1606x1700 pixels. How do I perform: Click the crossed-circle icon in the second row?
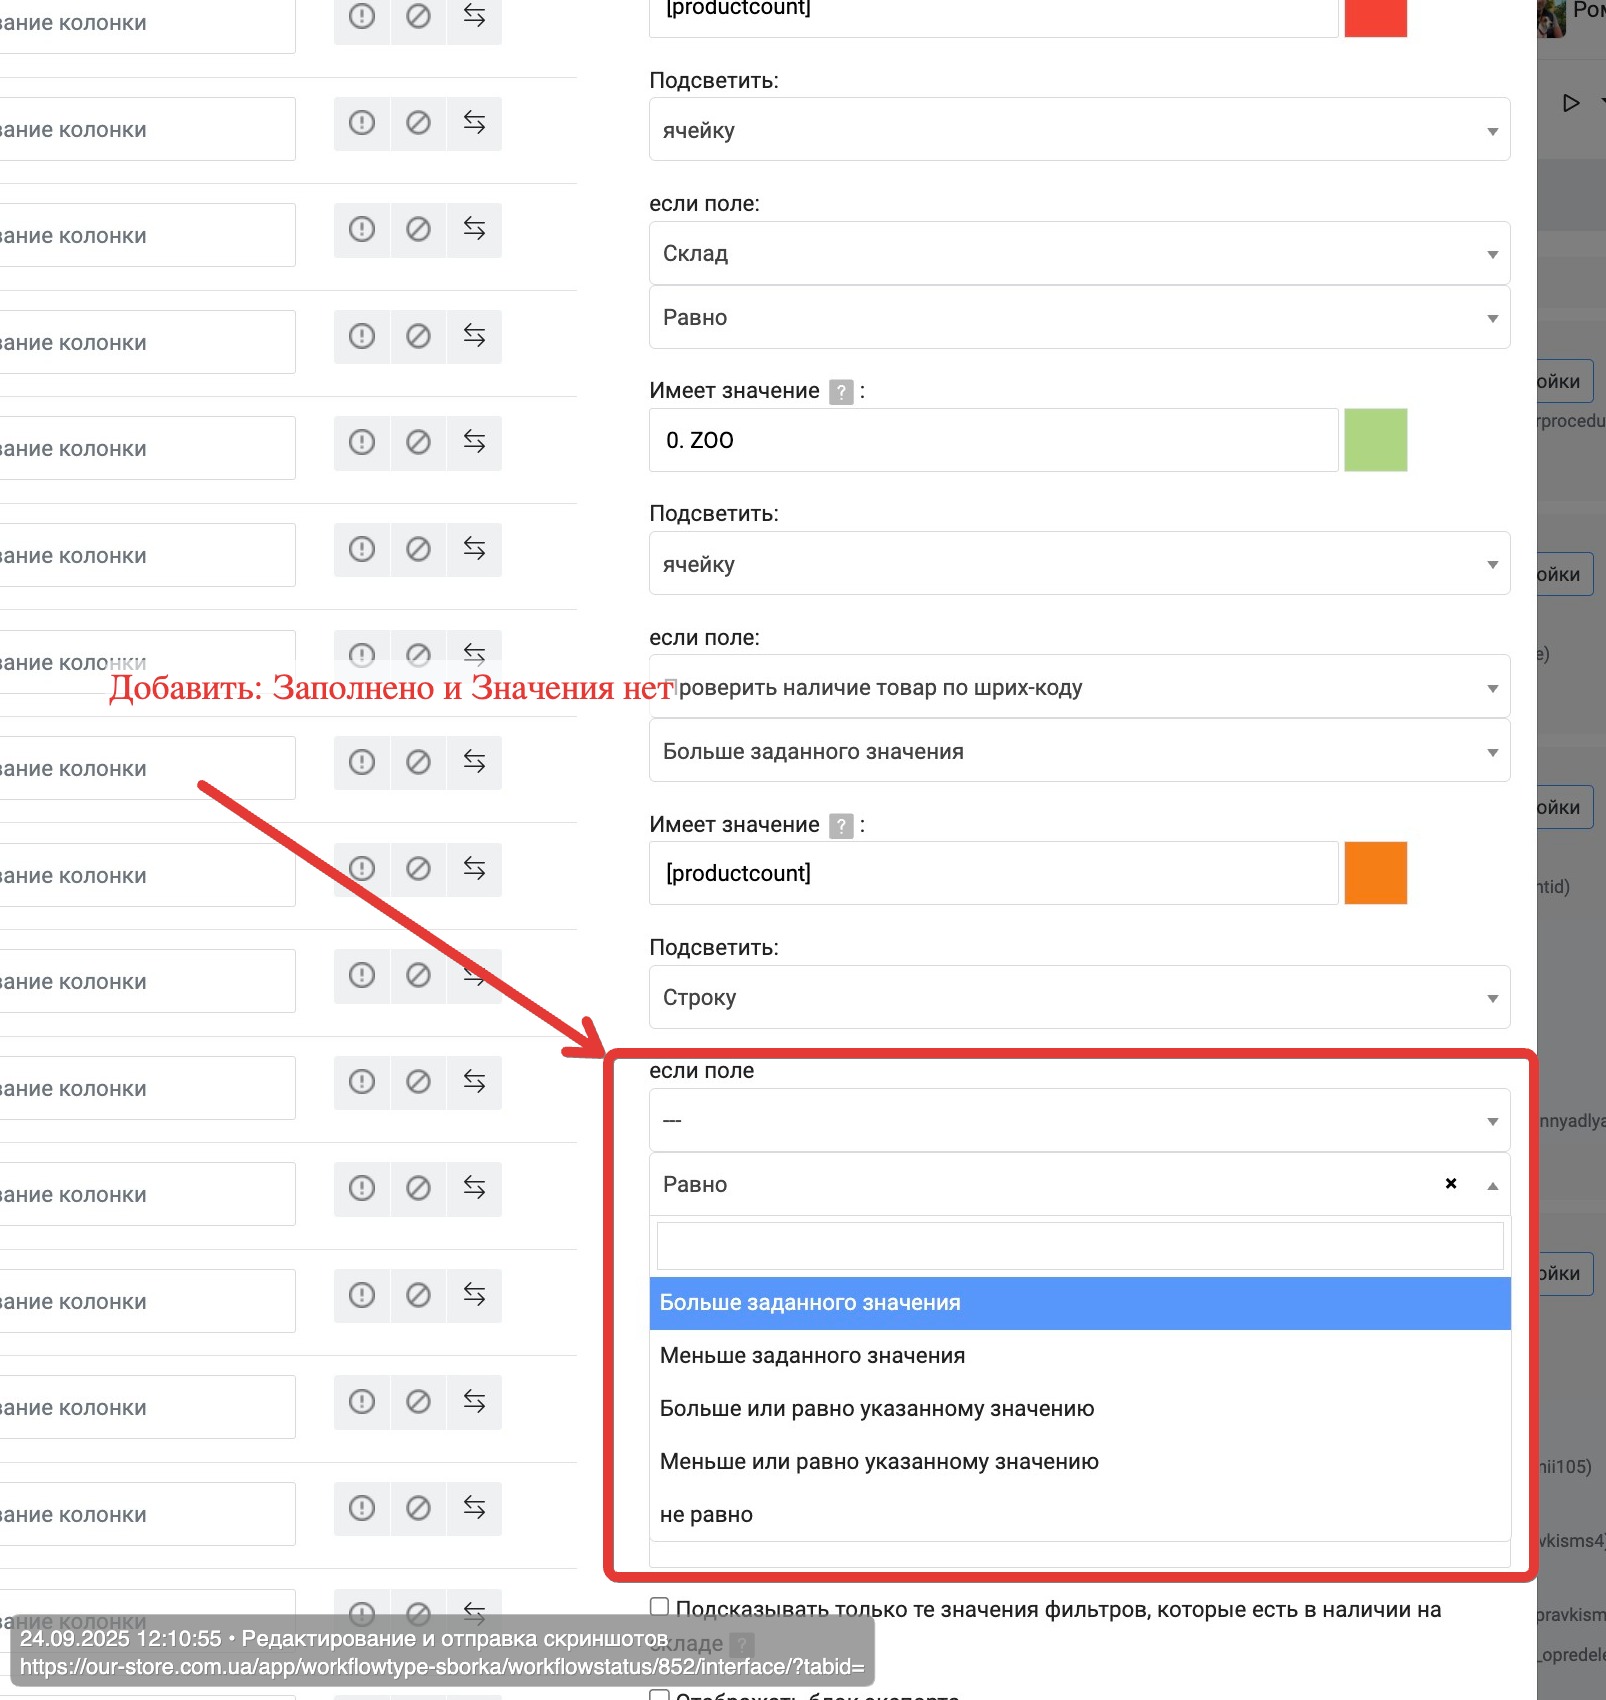pos(418,123)
